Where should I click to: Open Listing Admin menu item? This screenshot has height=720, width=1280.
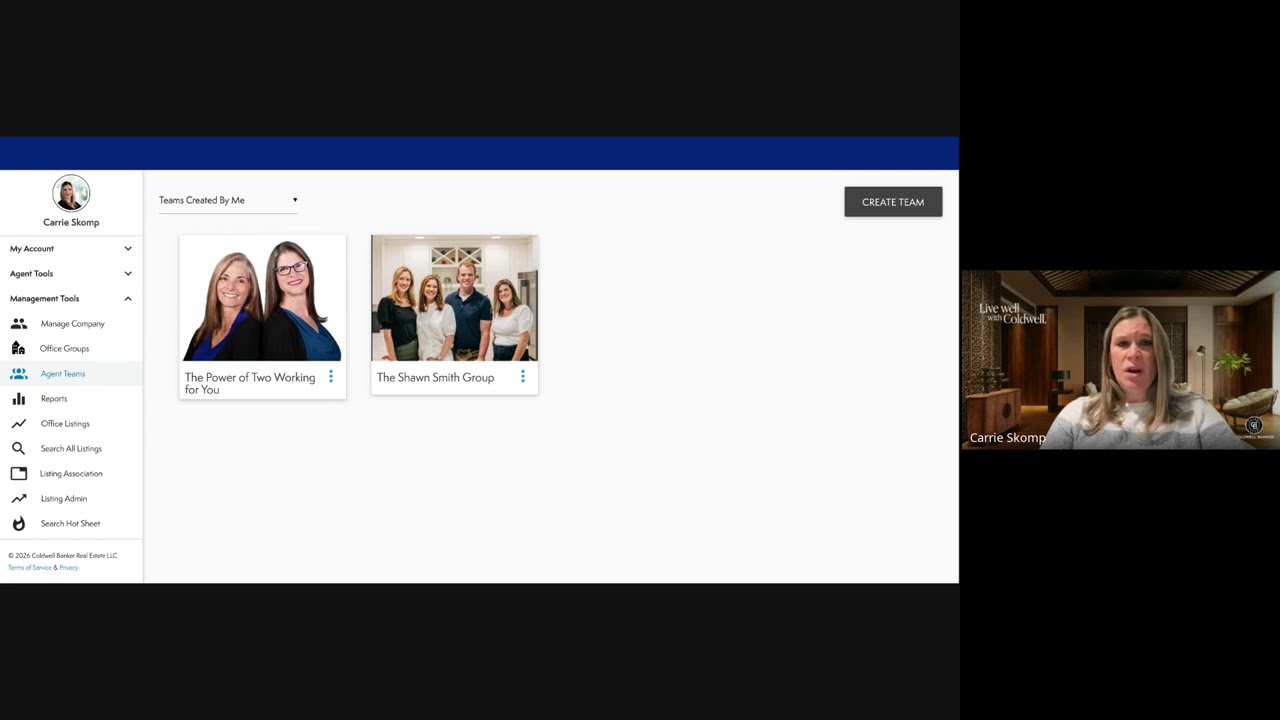point(71,499)
